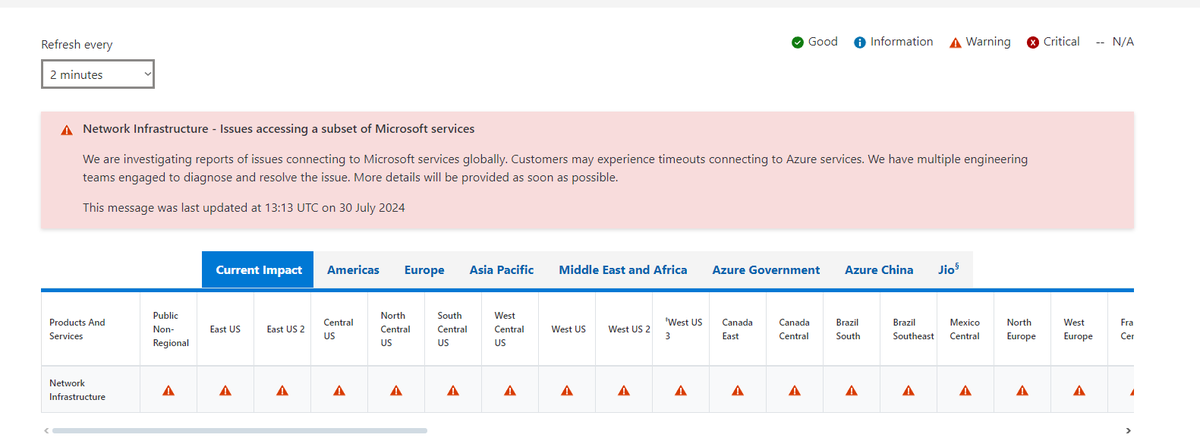Screen dimensions: 1200x444
Task: Click the East US warning icon
Action: click(225, 391)
